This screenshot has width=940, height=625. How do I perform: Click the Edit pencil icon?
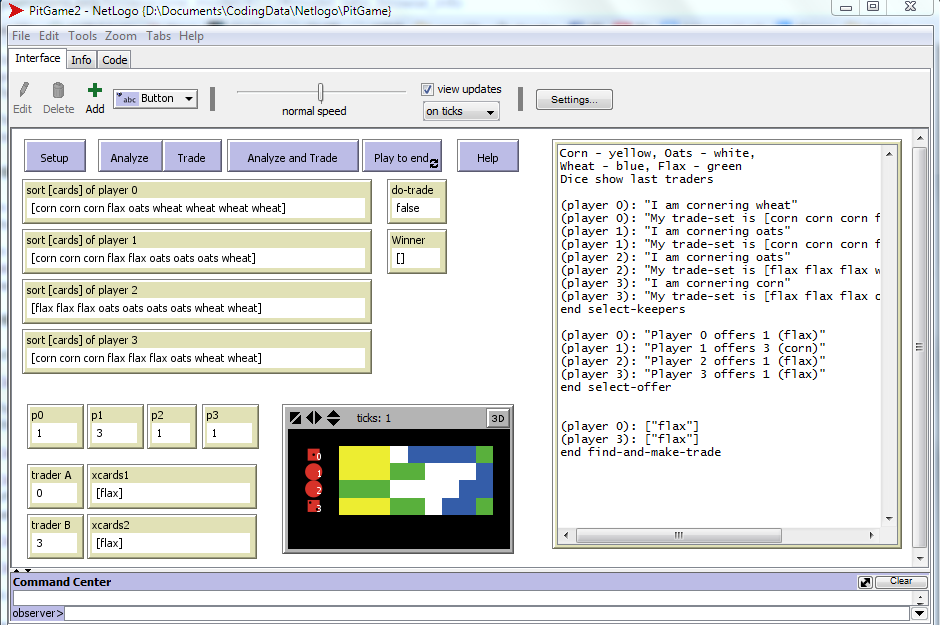(23, 91)
